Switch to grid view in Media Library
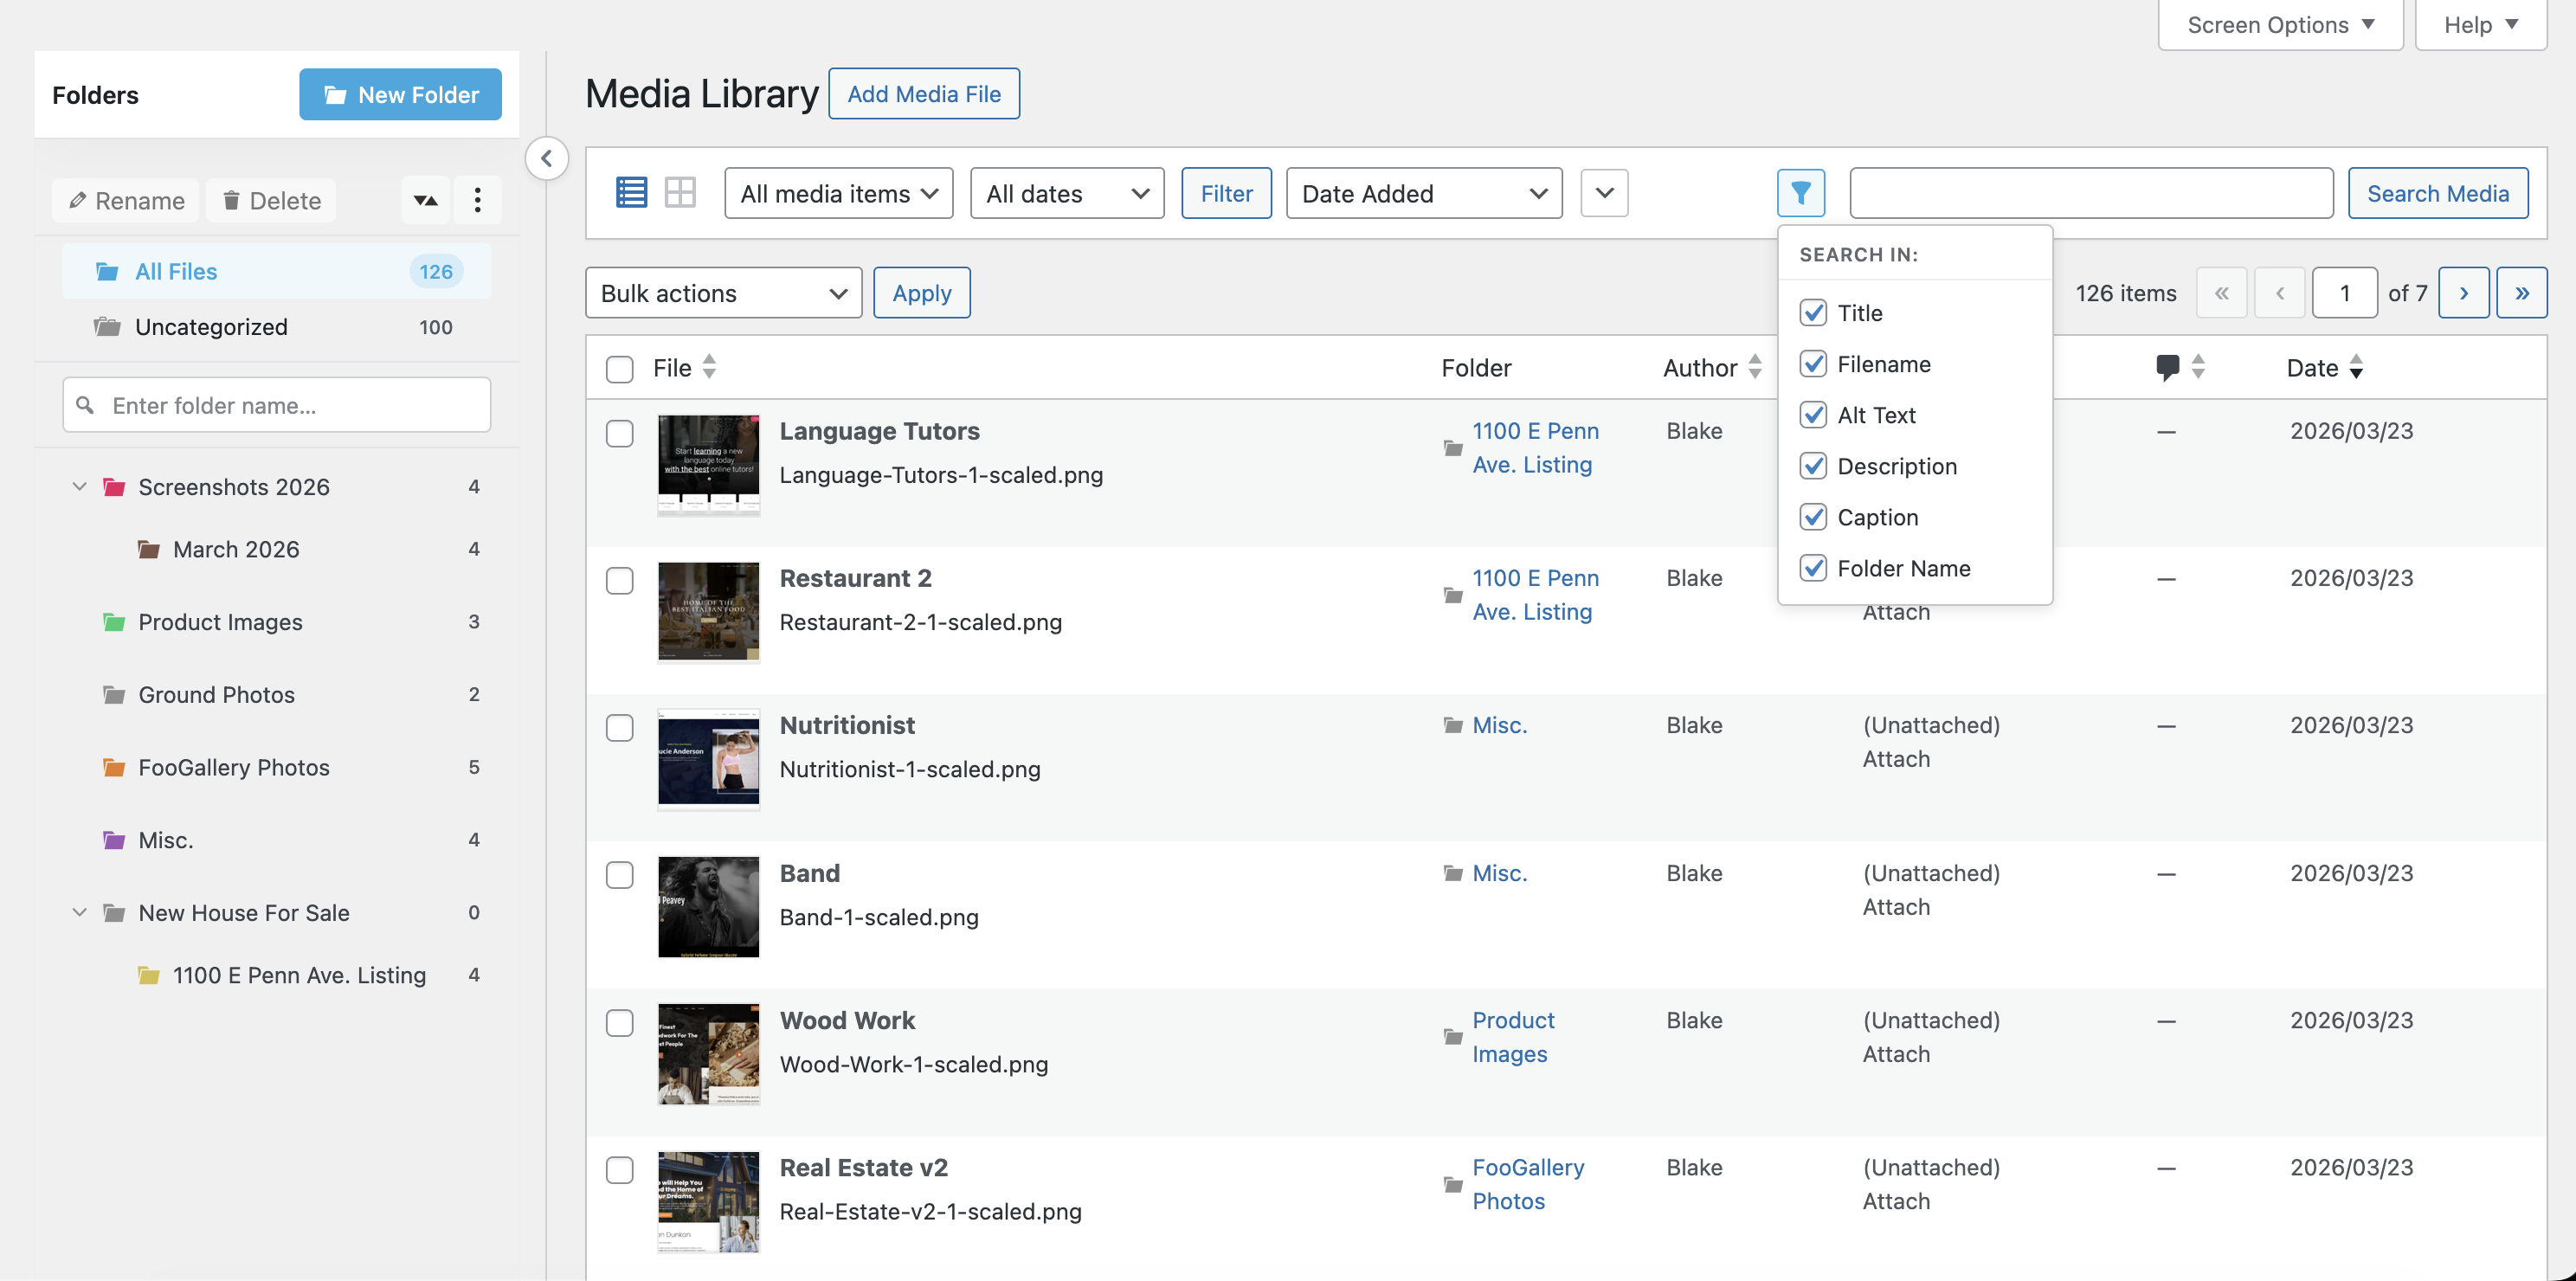This screenshot has width=2576, height=1281. pyautogui.click(x=680, y=192)
